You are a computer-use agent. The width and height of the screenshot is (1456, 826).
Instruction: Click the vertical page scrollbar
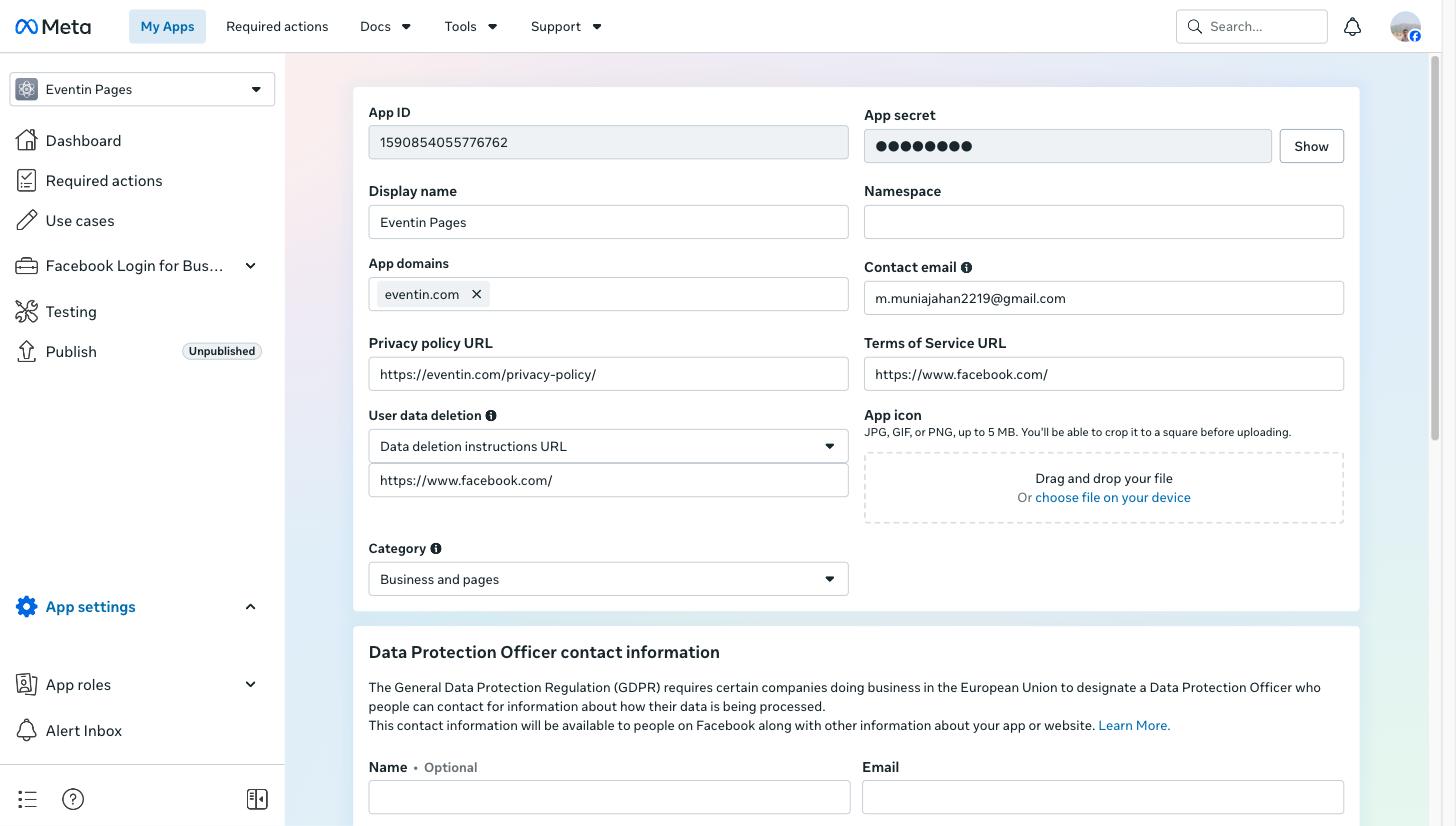coord(1436,248)
